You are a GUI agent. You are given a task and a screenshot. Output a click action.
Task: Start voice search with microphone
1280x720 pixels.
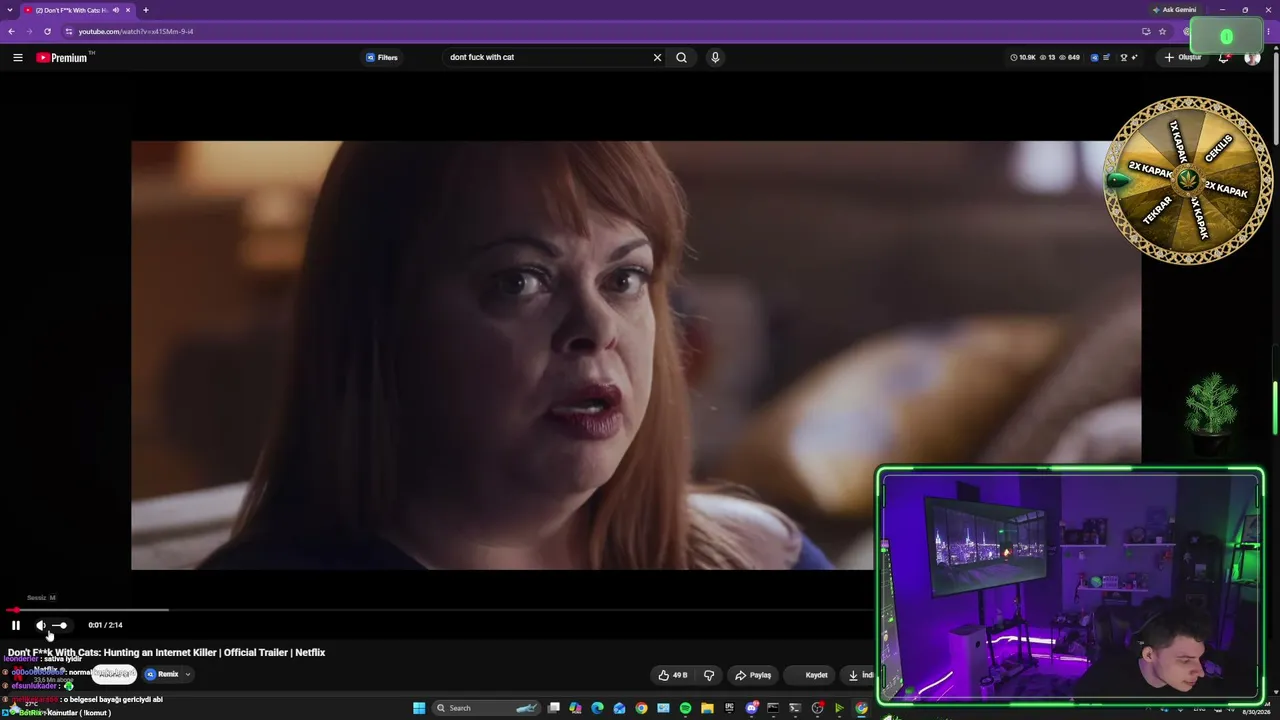[x=715, y=57]
